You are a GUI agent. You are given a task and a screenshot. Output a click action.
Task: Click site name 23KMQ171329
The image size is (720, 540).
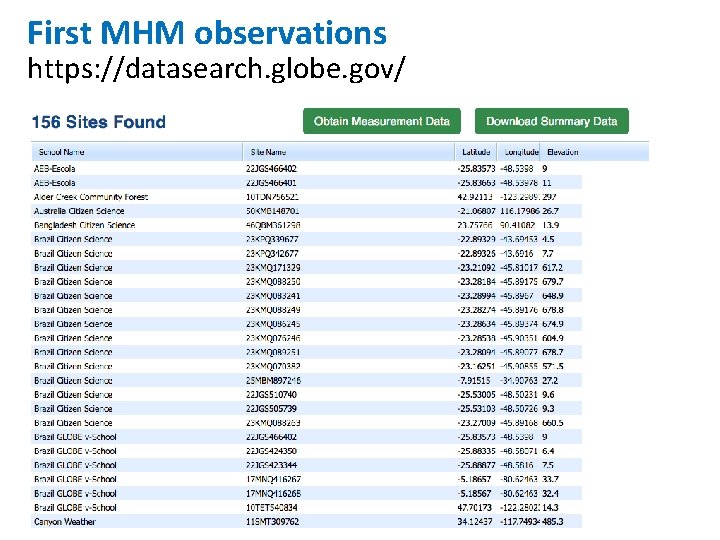coord(273,268)
